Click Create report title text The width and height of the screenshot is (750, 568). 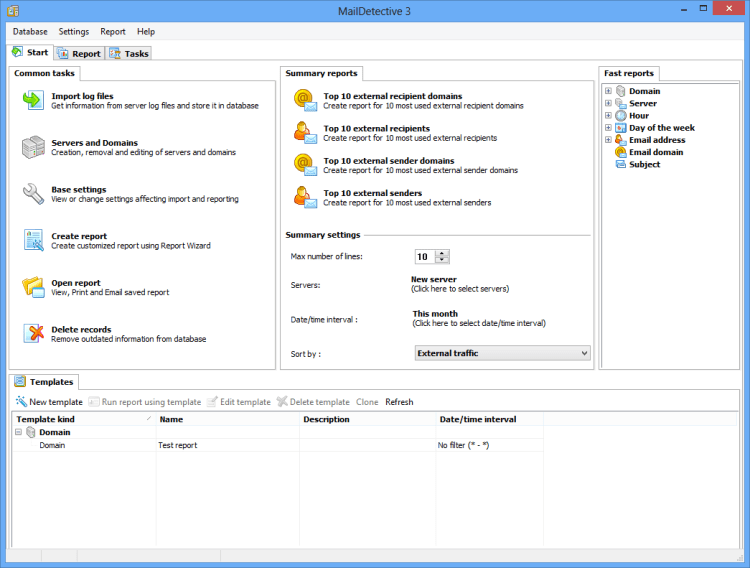coord(79,236)
